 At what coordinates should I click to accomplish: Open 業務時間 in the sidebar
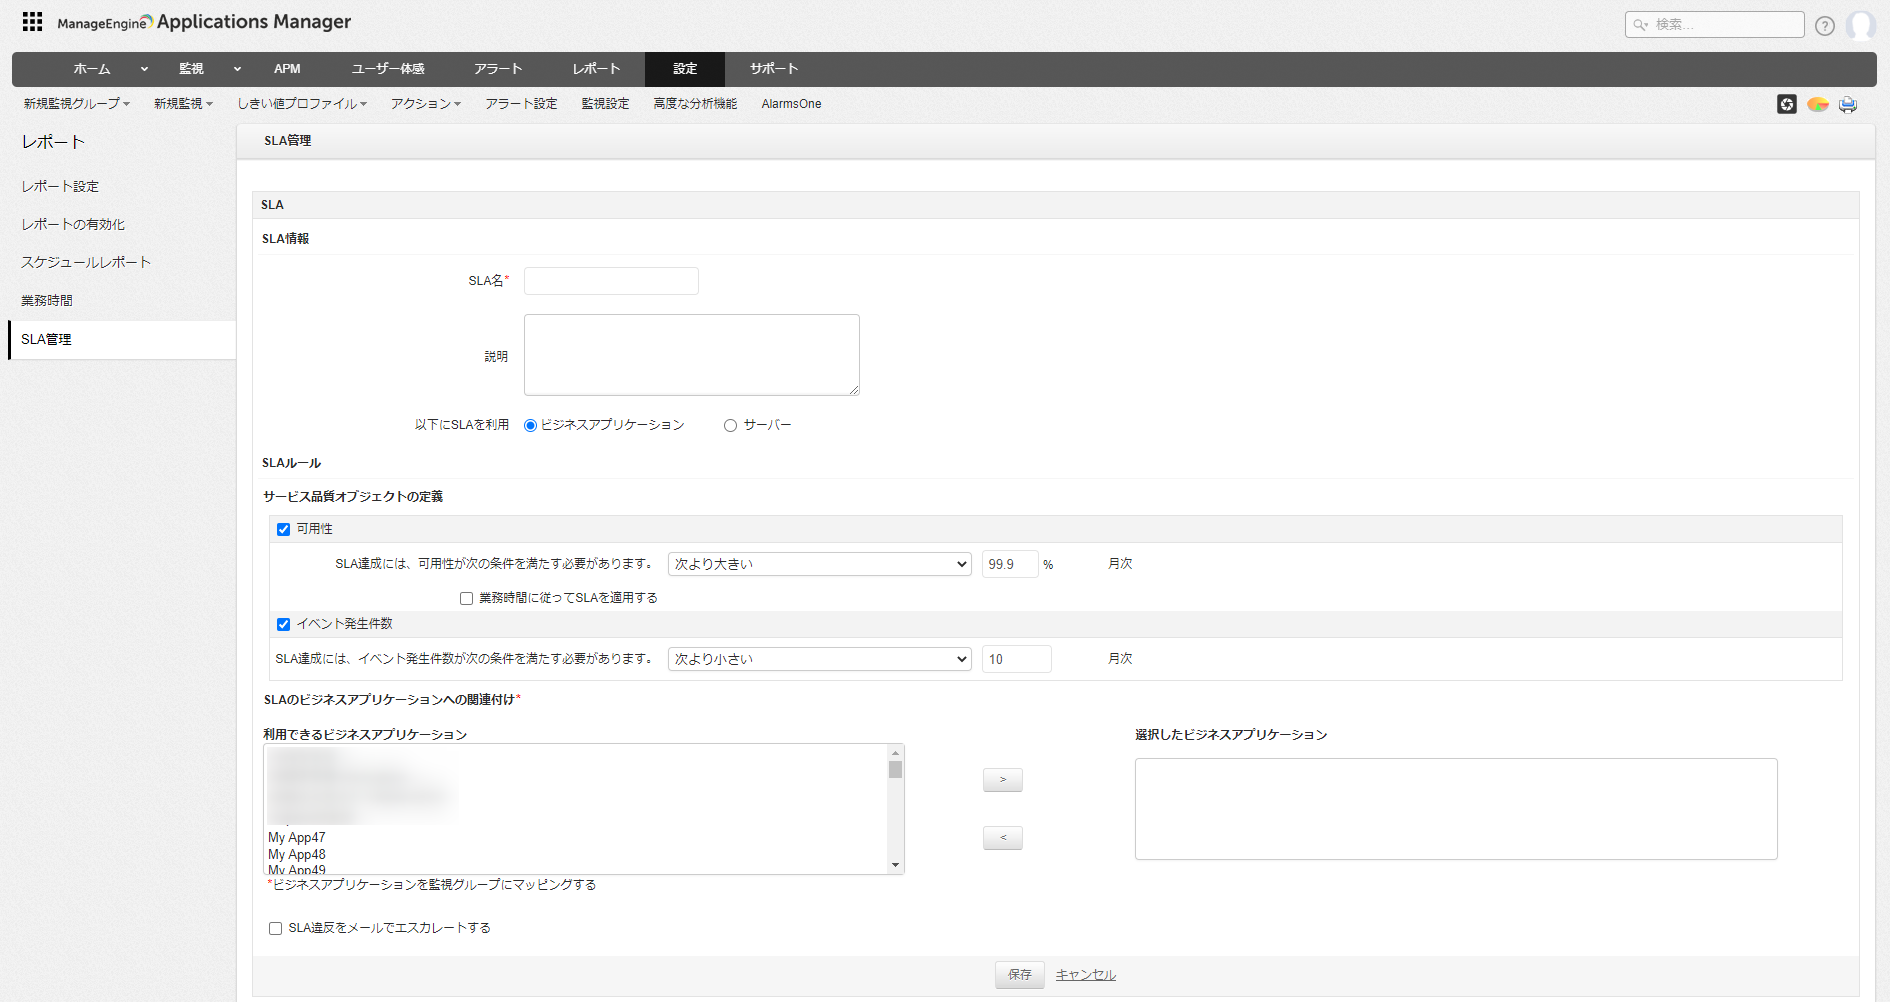(x=47, y=301)
